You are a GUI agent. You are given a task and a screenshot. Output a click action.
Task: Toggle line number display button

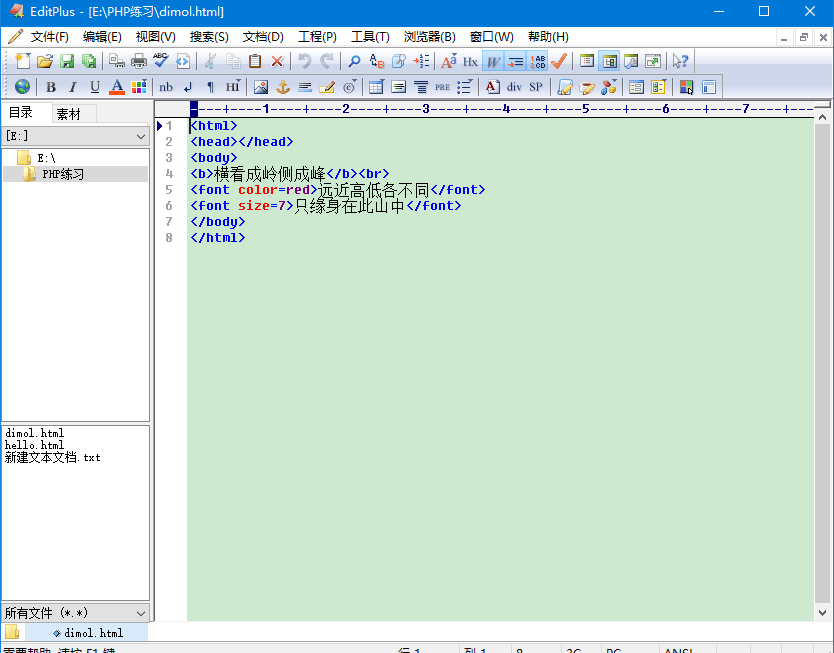538,61
